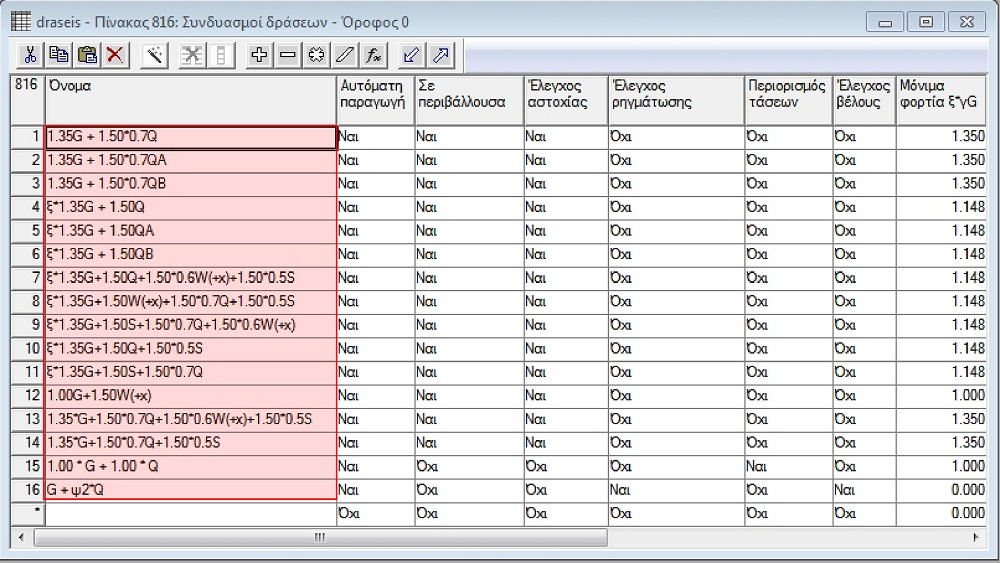Click the table icon in the title bar
Screen dimensions: 1000x563
click(x=20, y=21)
